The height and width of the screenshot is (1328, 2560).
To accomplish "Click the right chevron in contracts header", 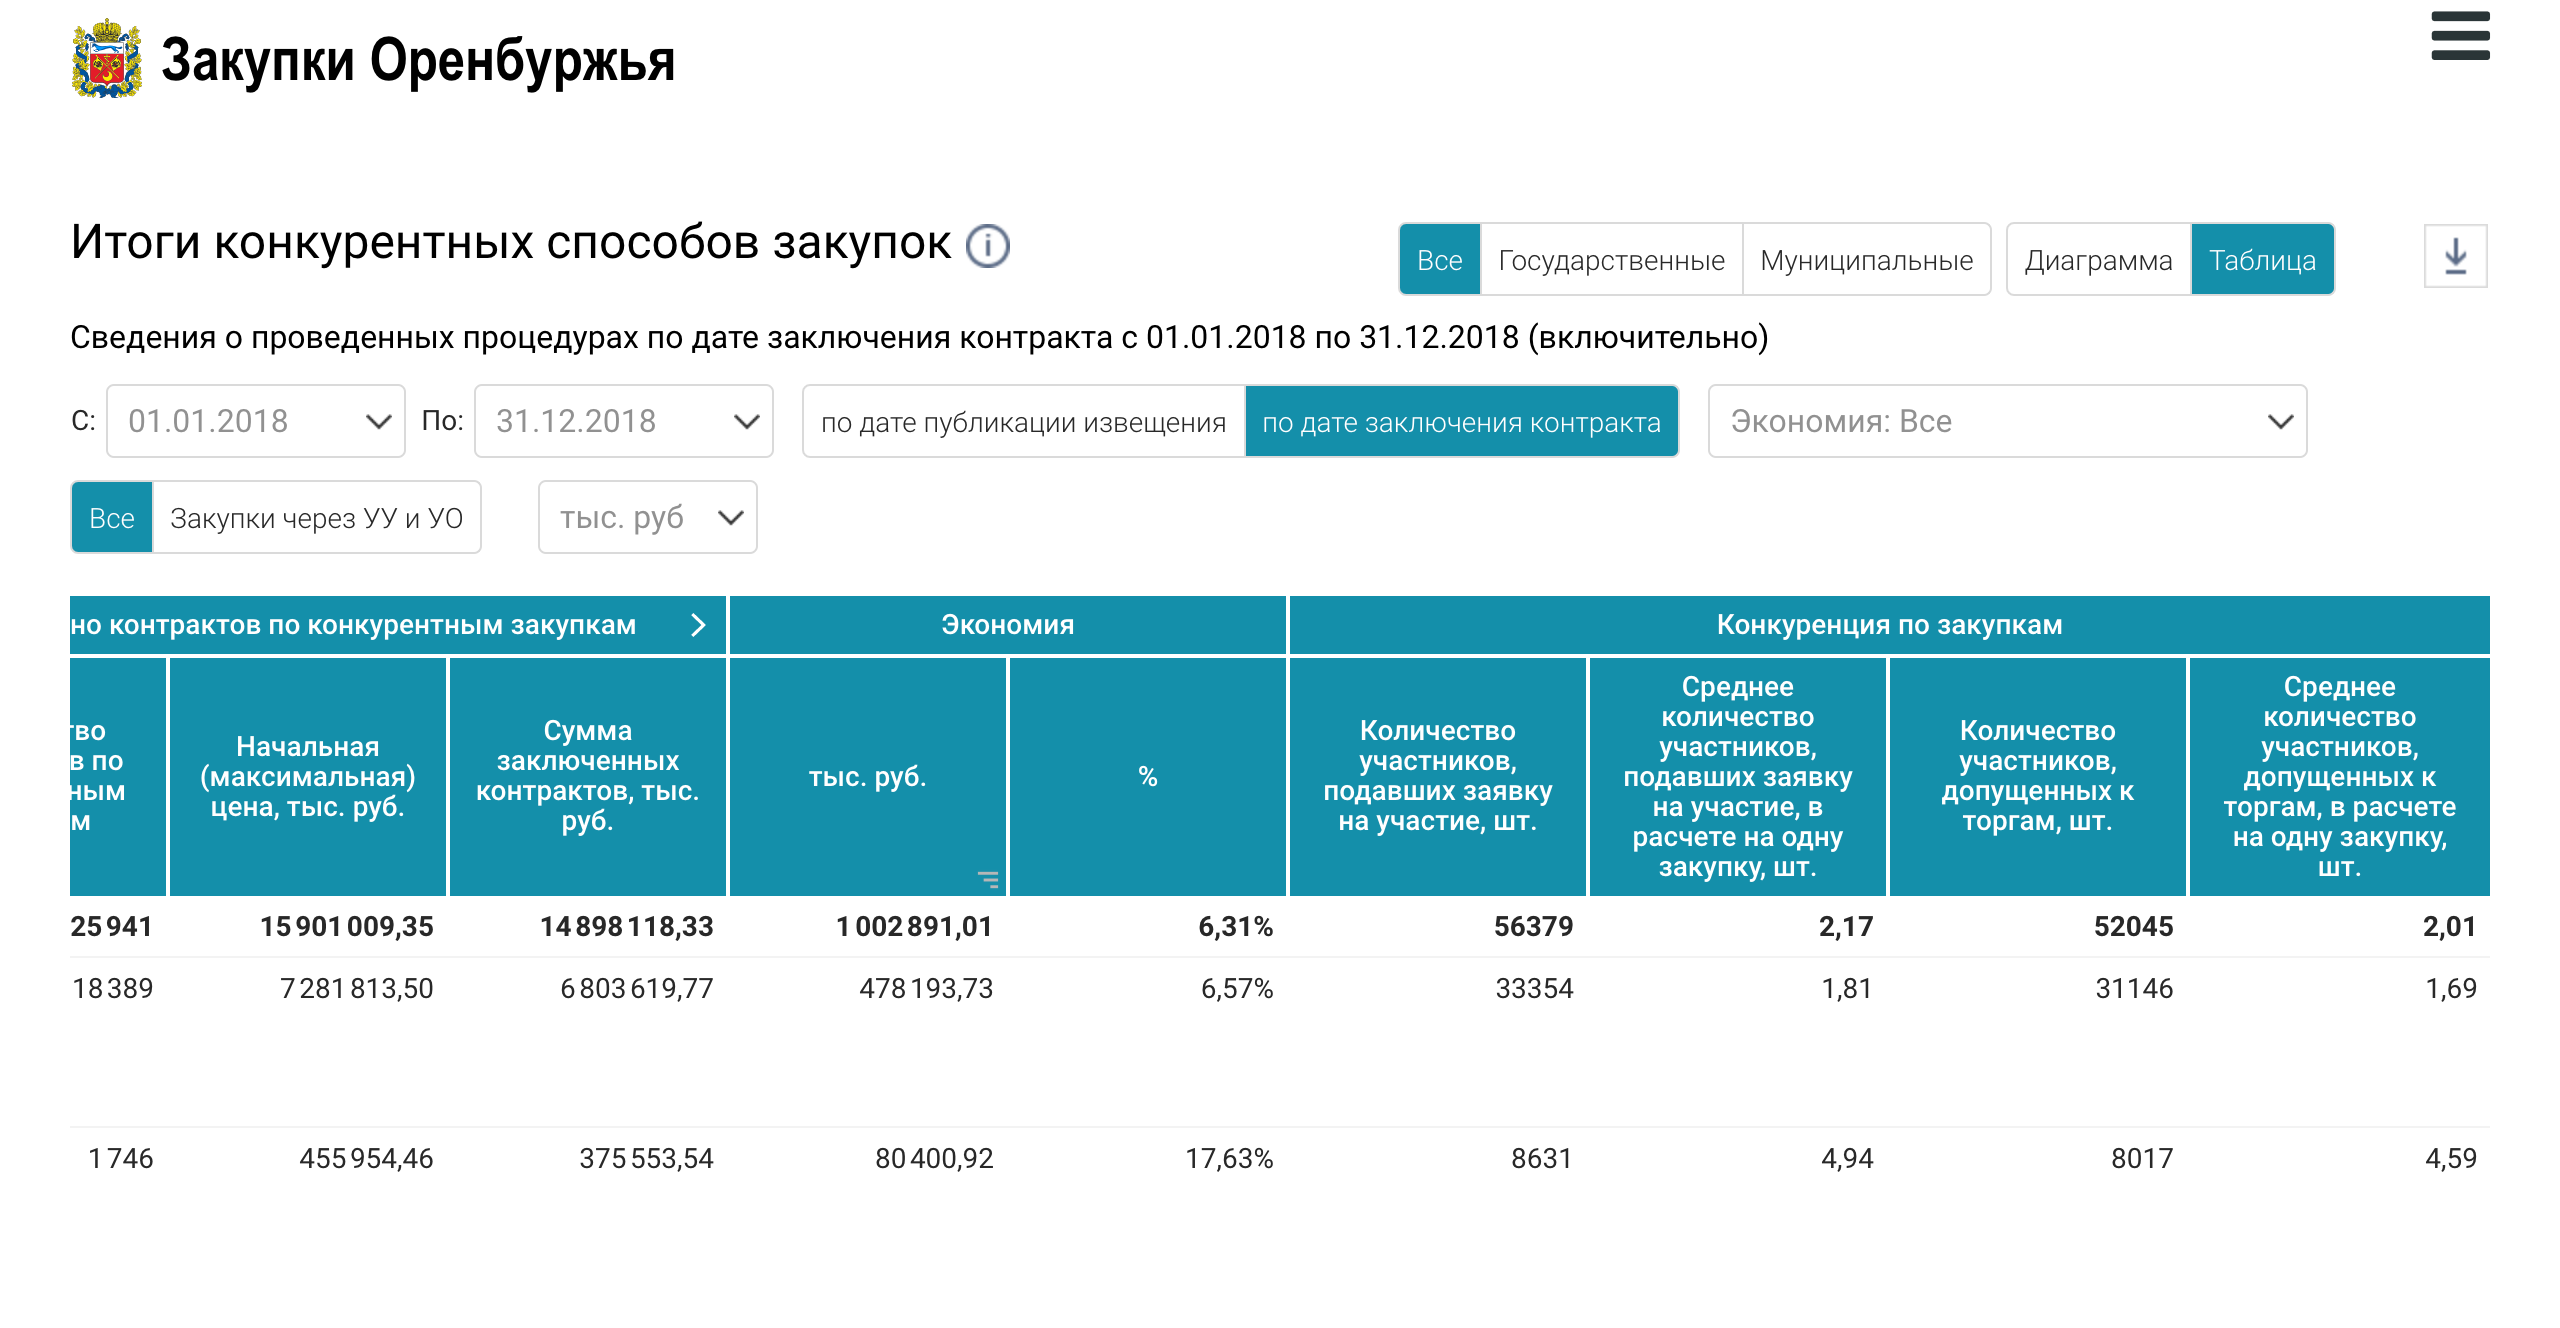I will click(x=698, y=625).
